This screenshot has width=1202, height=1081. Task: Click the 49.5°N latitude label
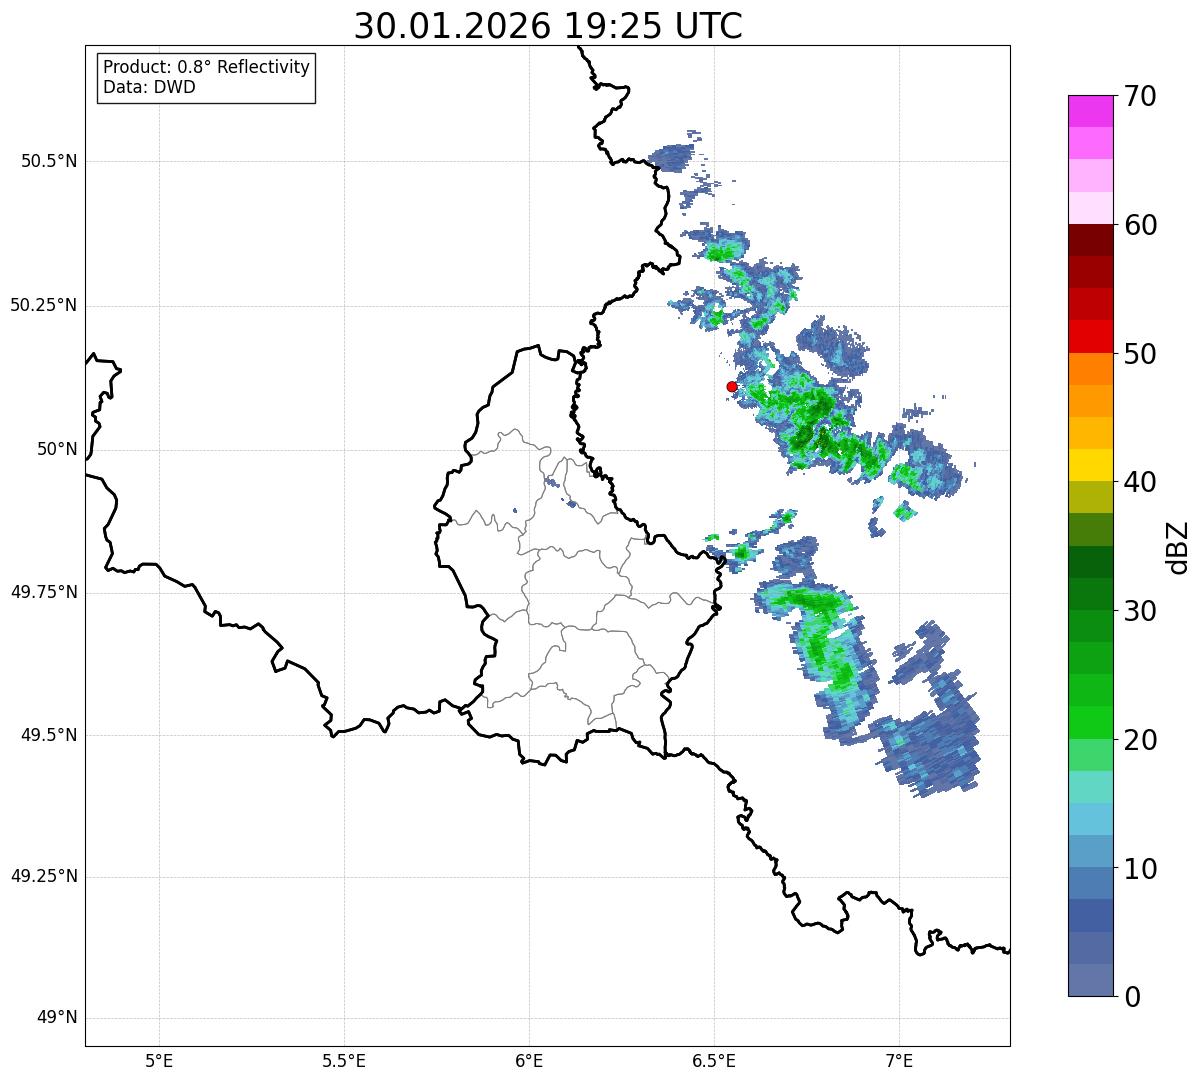click(x=49, y=735)
